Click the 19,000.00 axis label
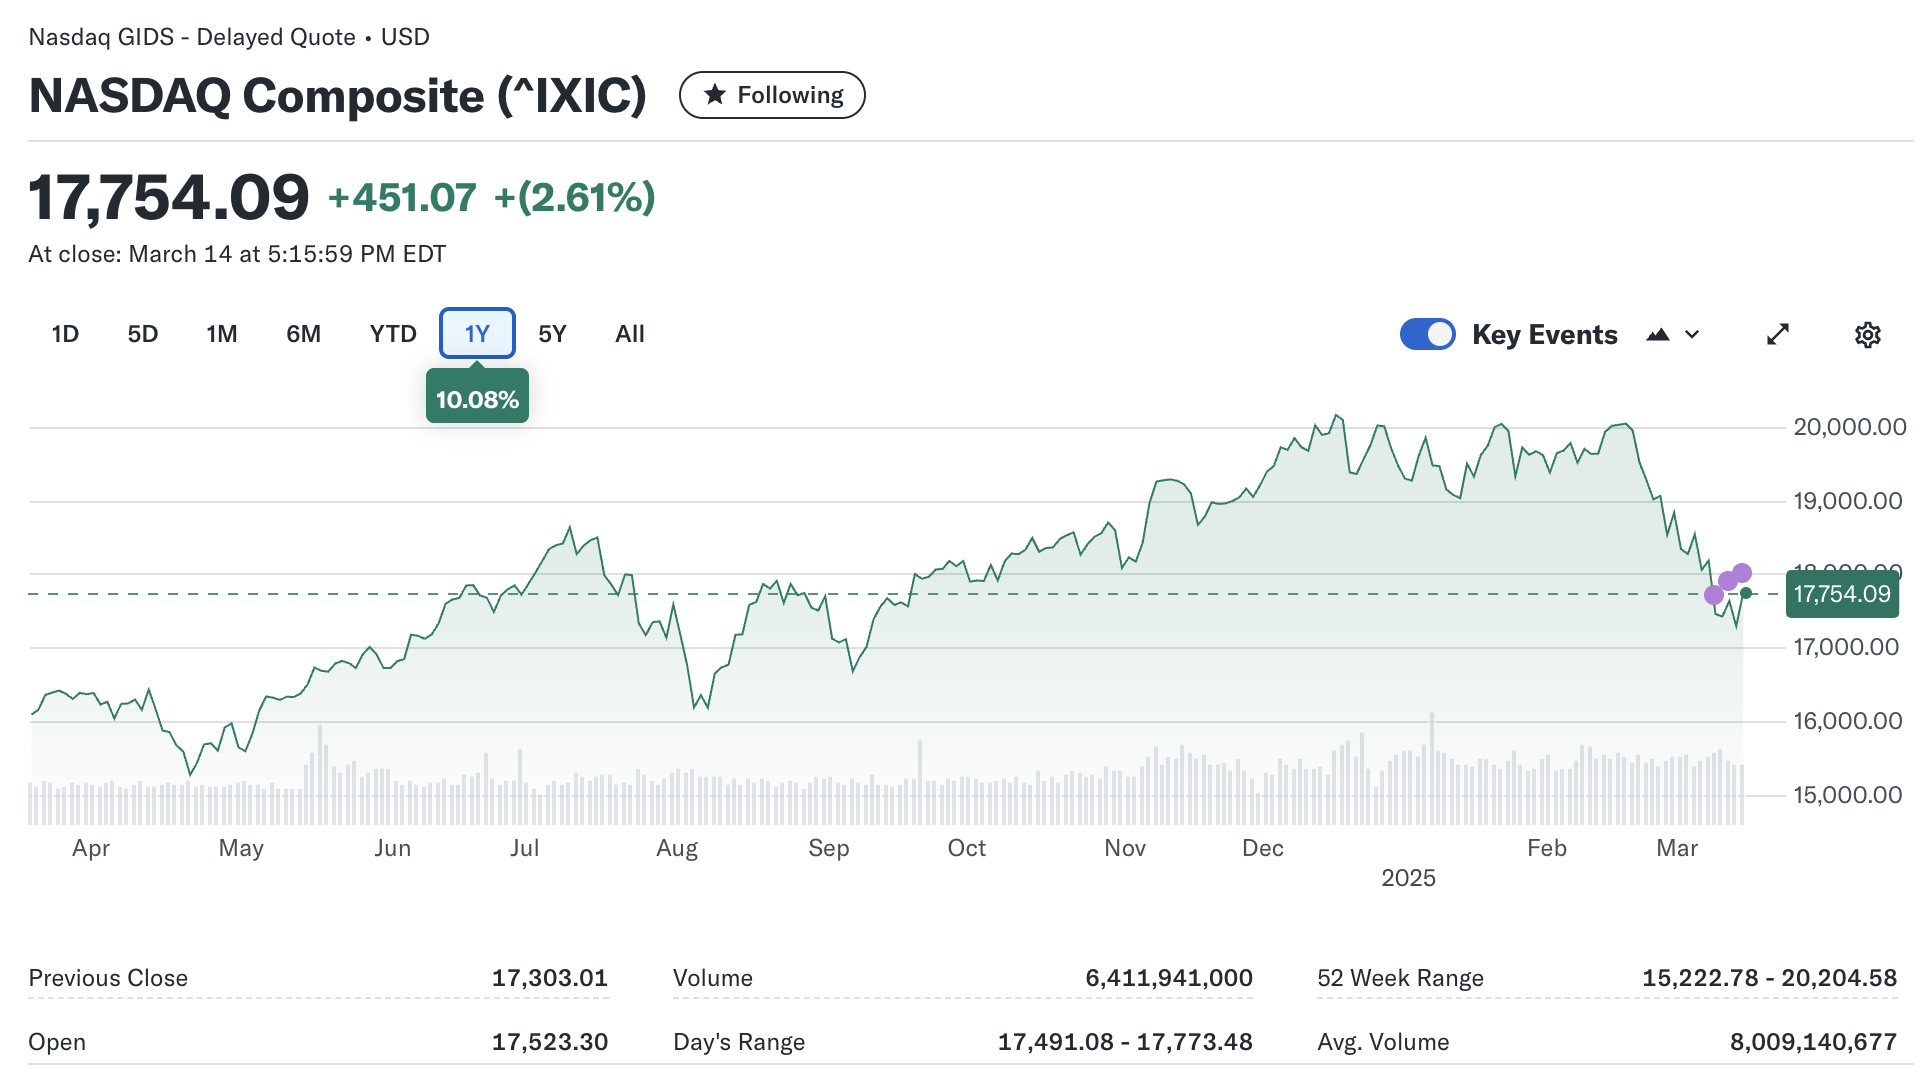Viewport: 1928px width, 1078px height. coord(1847,501)
